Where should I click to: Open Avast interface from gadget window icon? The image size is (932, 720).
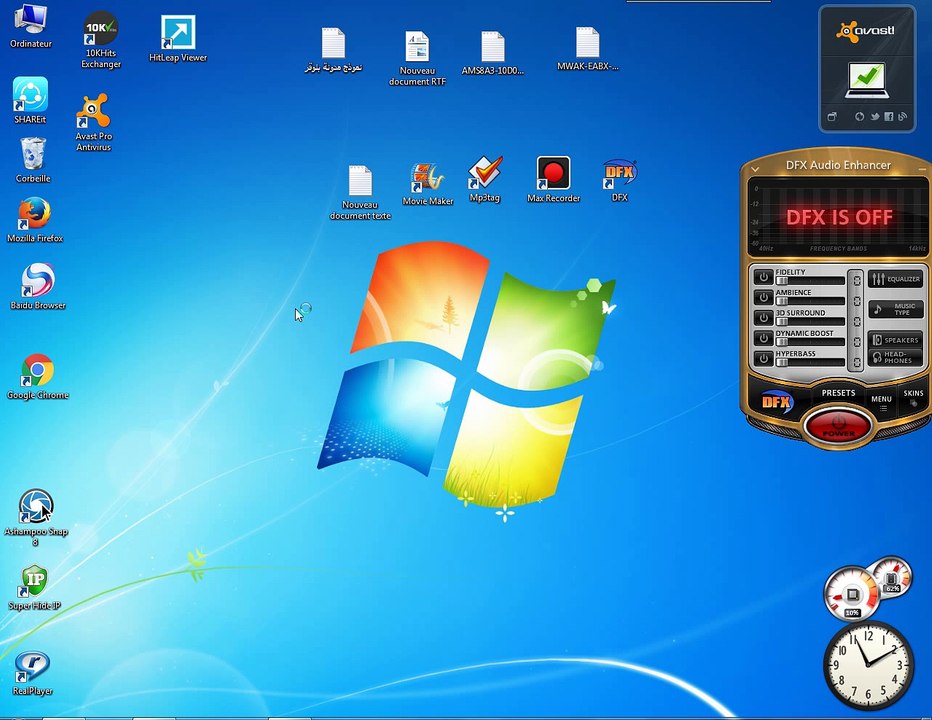(x=832, y=117)
